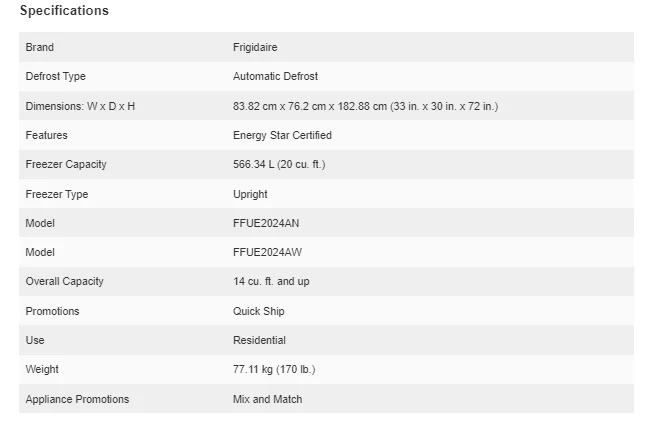Click the Overall Capacity label
Viewport: 656px width, 422px height.
pos(64,282)
